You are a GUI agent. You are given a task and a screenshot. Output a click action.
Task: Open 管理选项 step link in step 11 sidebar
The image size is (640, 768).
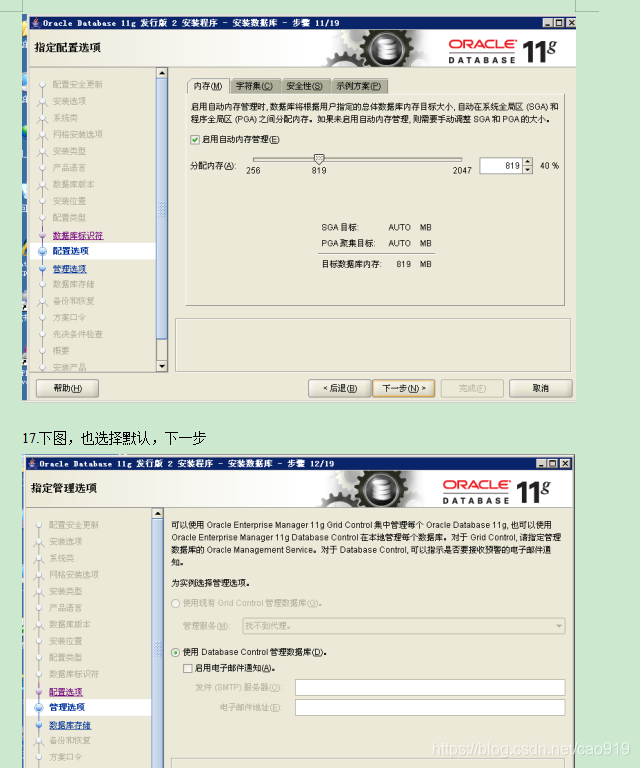click(70, 269)
